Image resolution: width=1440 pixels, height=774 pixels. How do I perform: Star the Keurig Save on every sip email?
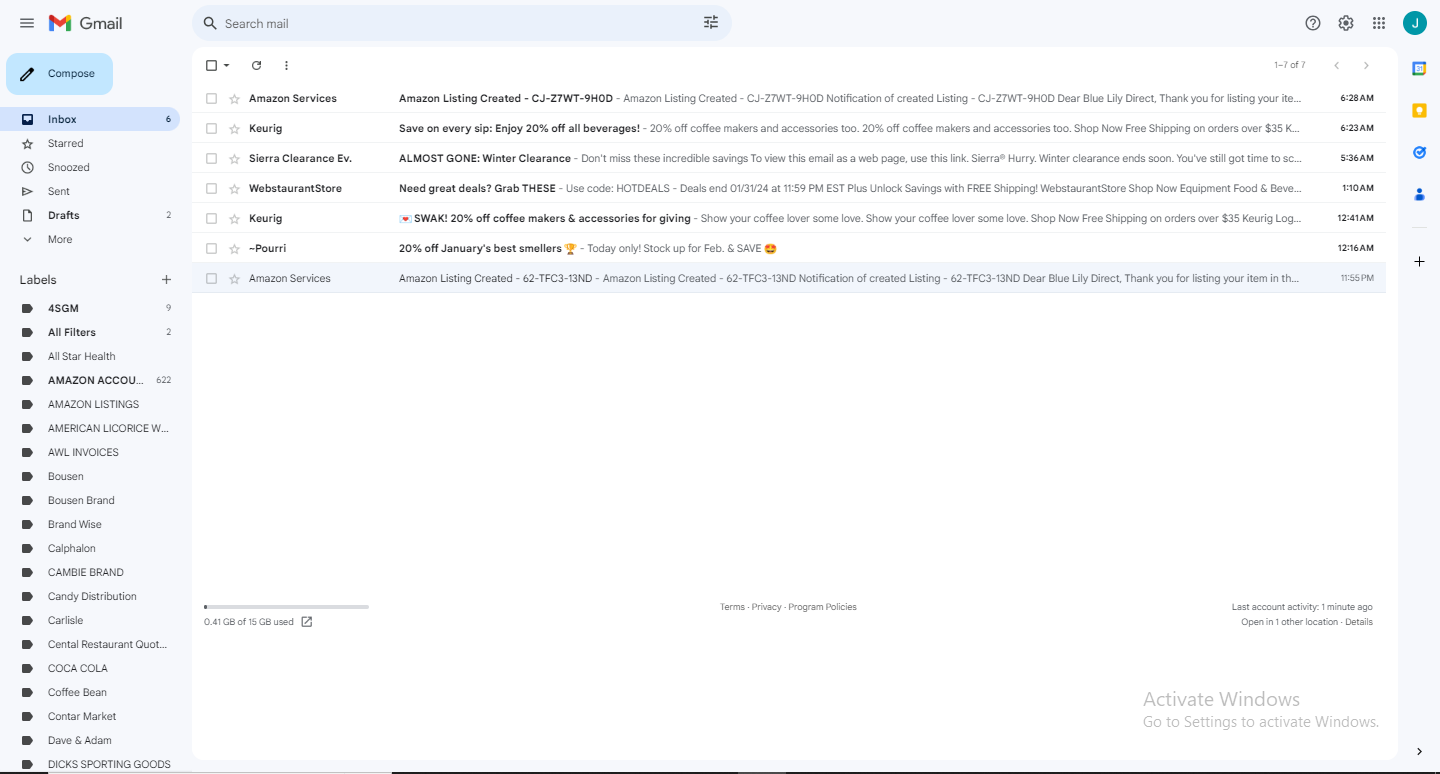point(234,128)
